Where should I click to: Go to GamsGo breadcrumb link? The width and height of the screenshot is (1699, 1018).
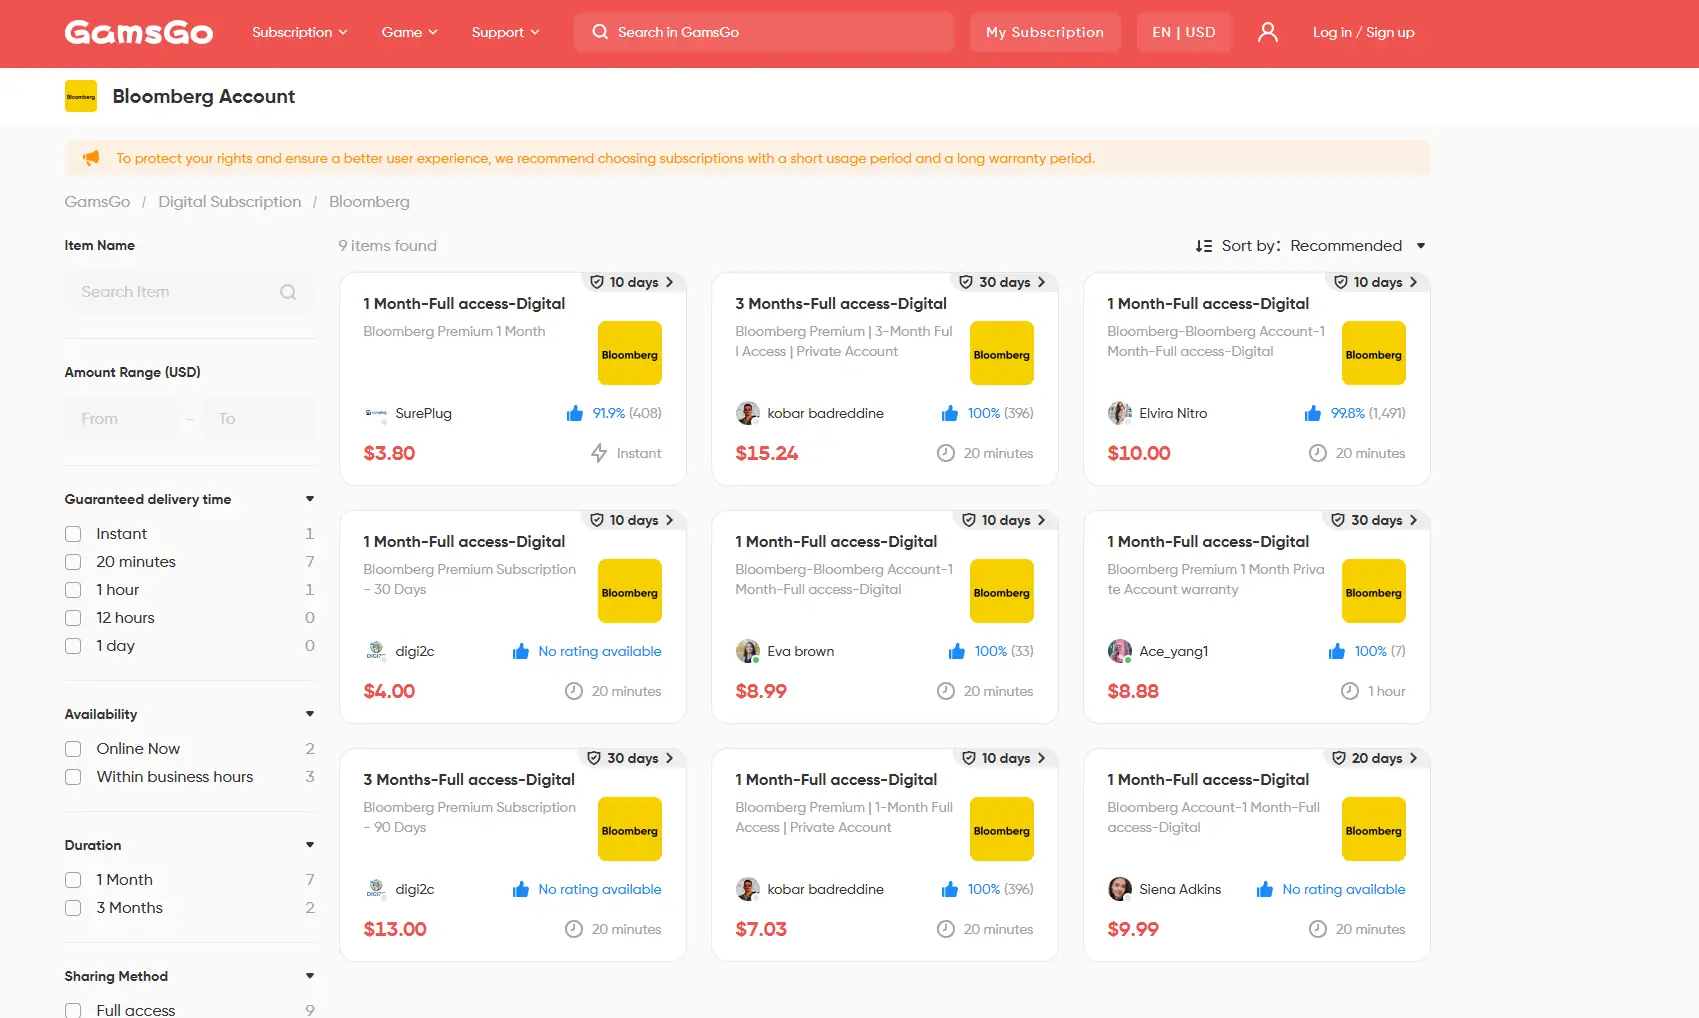click(97, 202)
